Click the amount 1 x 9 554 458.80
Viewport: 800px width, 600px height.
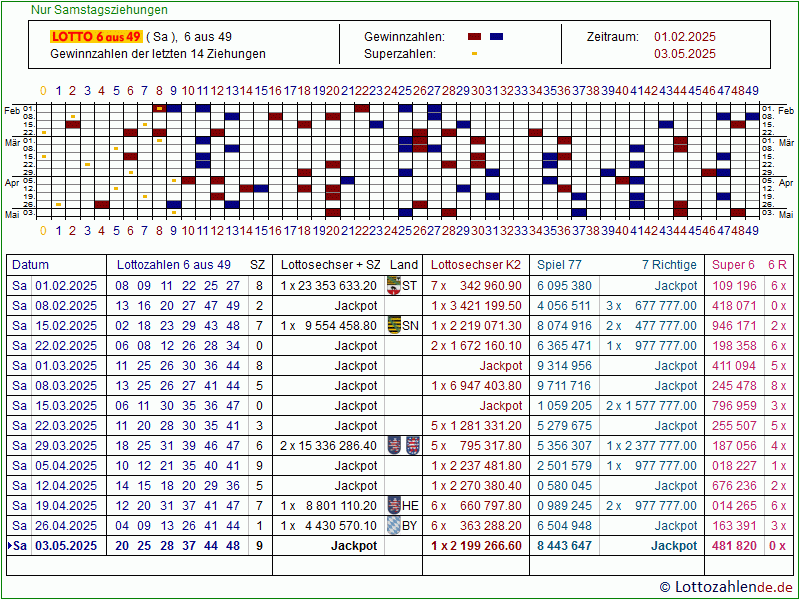click(x=329, y=326)
